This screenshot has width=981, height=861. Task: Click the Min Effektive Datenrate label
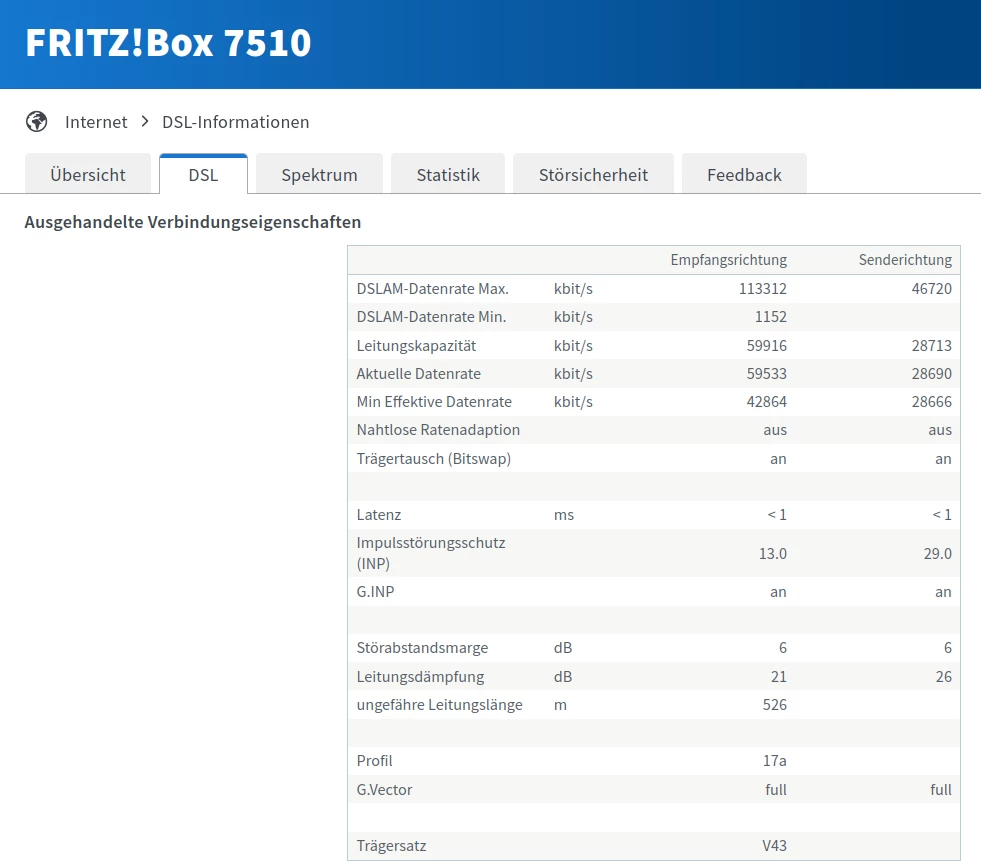tap(434, 402)
